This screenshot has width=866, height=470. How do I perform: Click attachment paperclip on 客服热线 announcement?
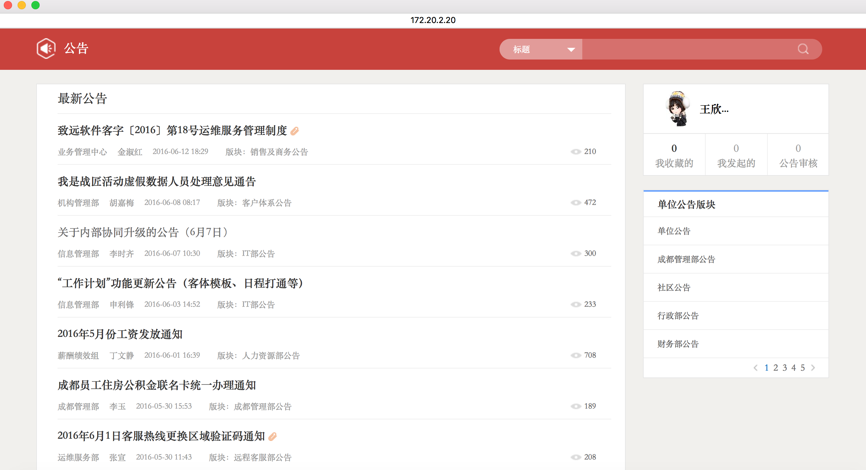tap(273, 437)
